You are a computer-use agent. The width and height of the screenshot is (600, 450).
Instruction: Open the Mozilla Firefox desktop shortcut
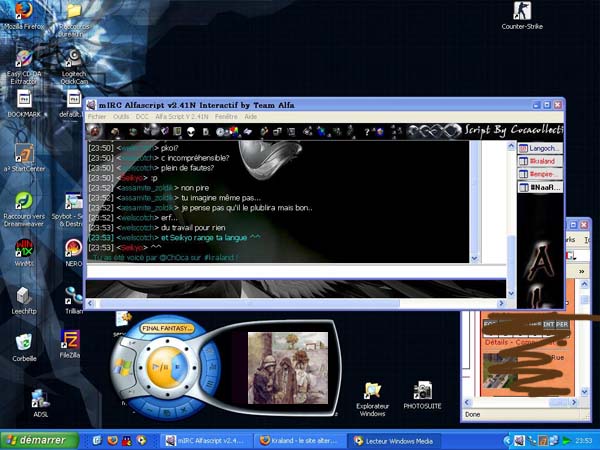pyautogui.click(x=24, y=16)
